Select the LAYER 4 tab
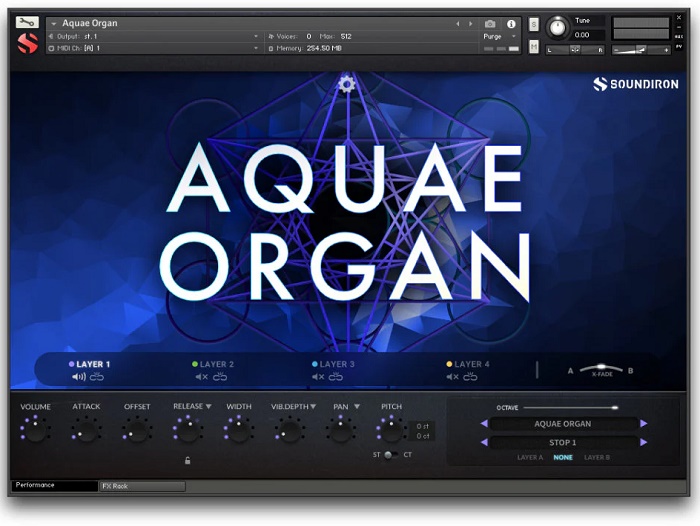The image size is (700, 526). click(x=468, y=364)
